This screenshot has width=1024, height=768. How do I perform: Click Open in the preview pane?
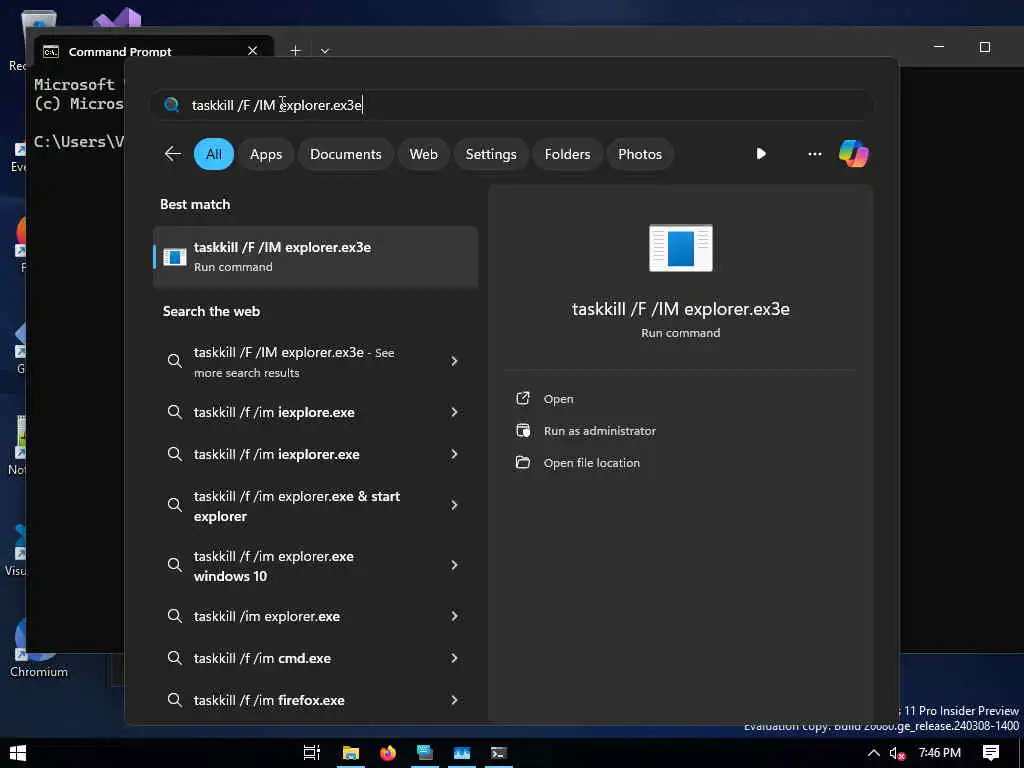558,399
